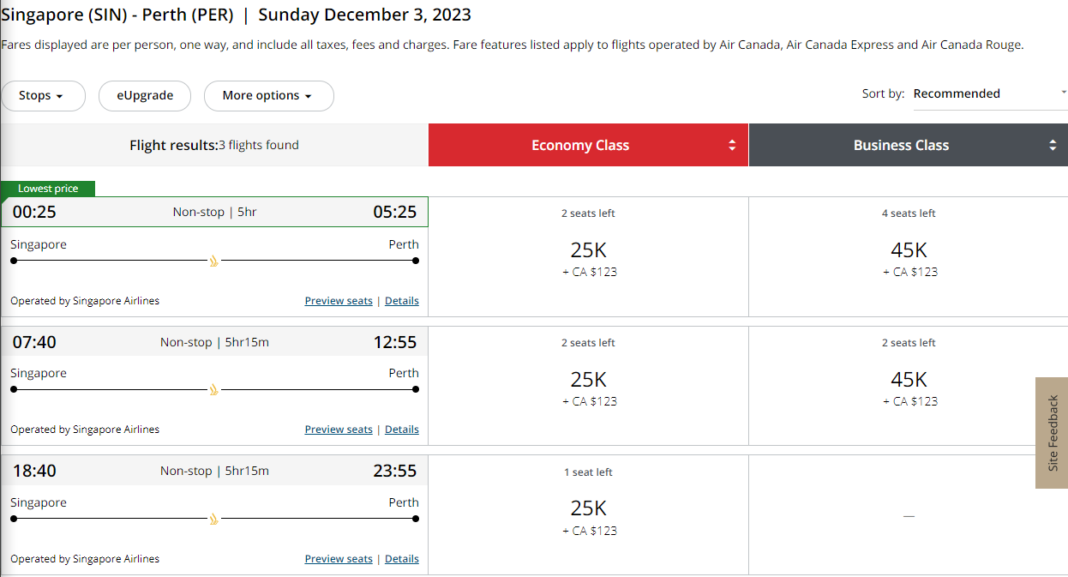
Task: Choose 25K economy fare with 1 seat left
Action: coord(589,508)
